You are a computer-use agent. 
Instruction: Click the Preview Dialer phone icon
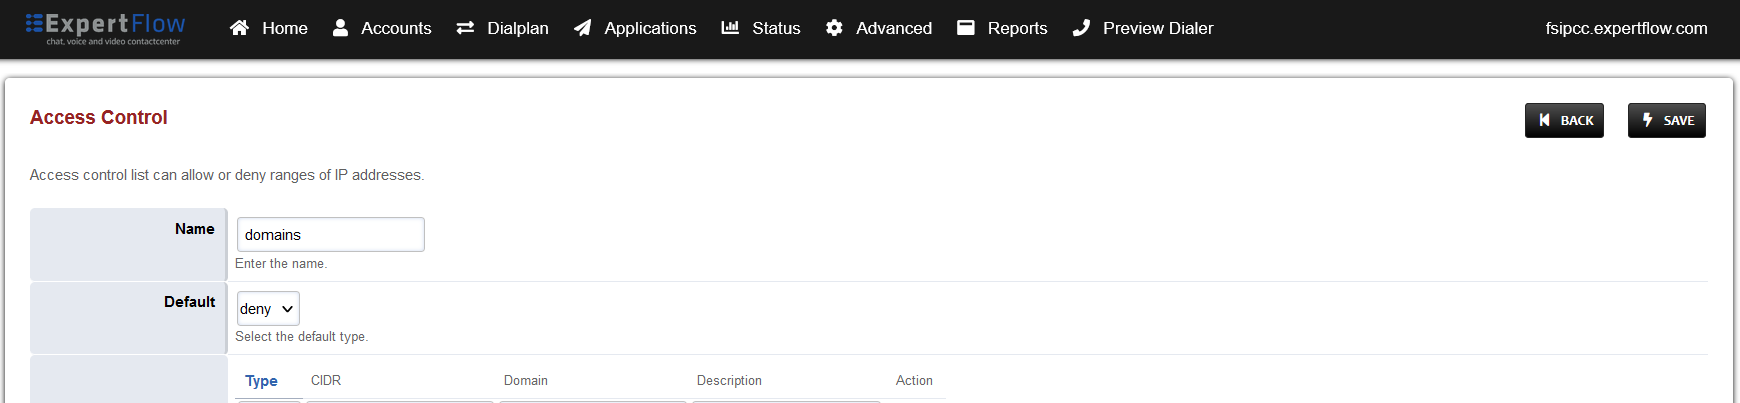(x=1081, y=28)
